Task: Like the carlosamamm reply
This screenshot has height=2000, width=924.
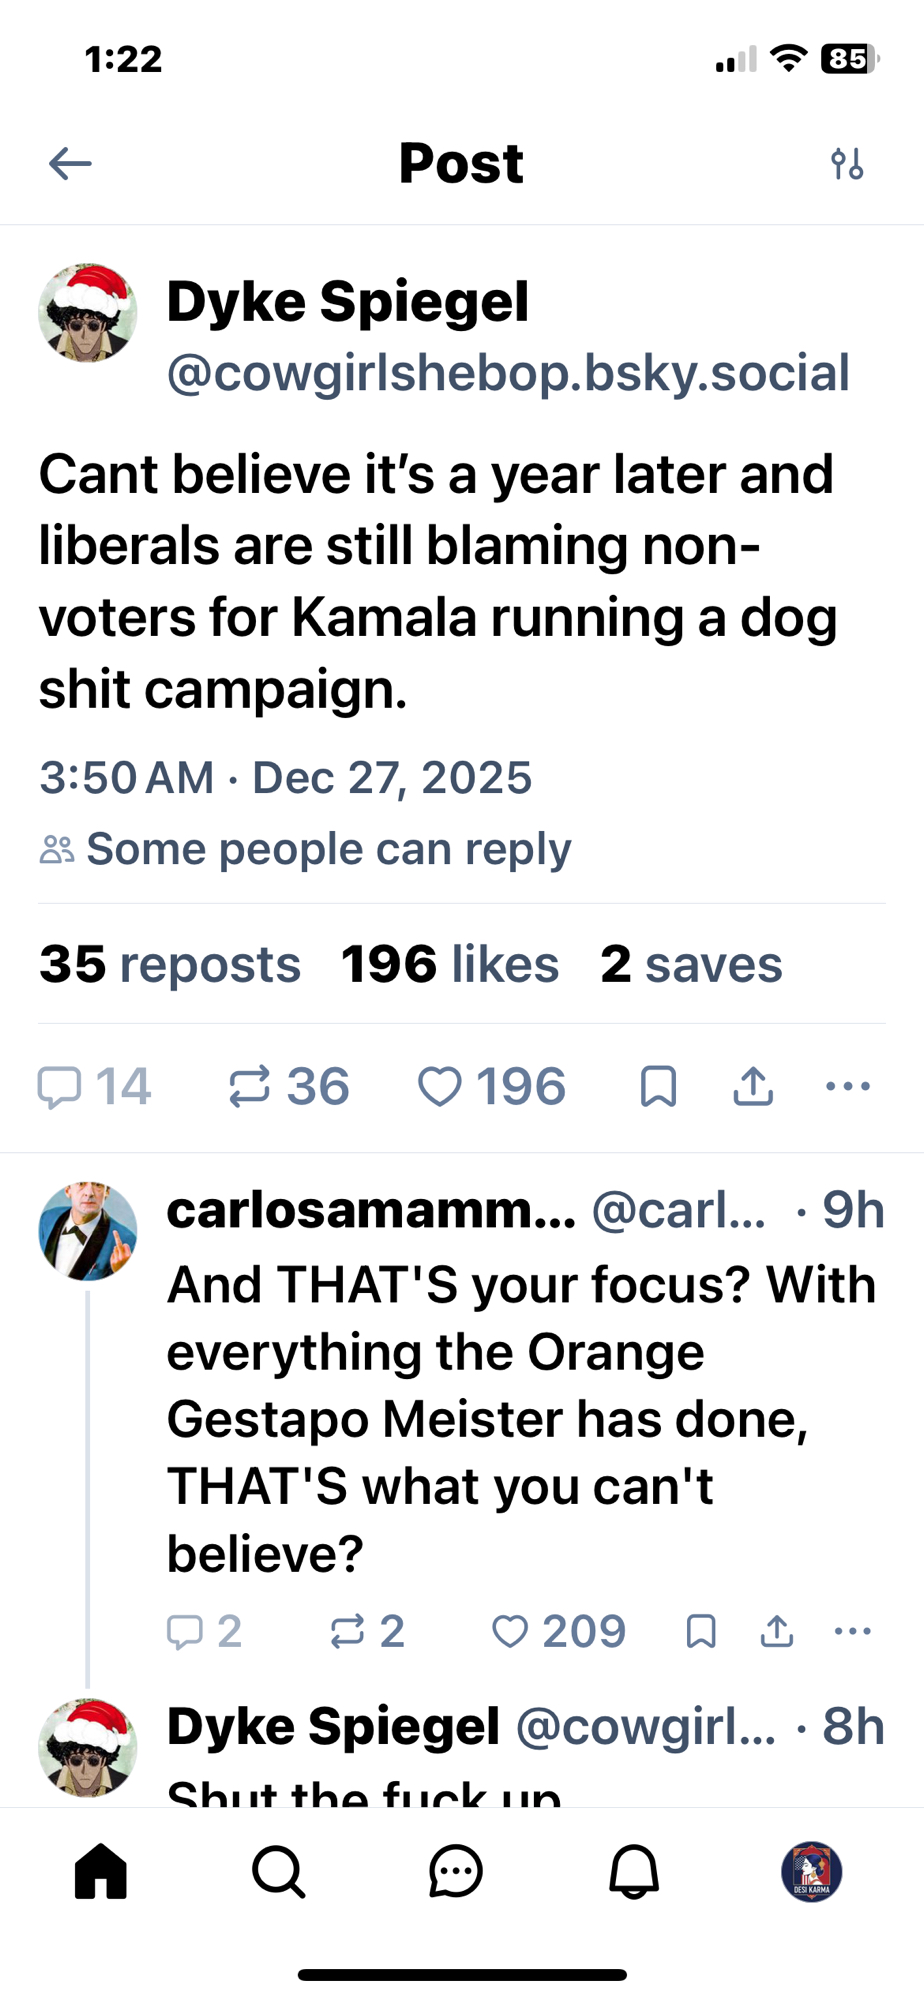Action: point(510,1632)
